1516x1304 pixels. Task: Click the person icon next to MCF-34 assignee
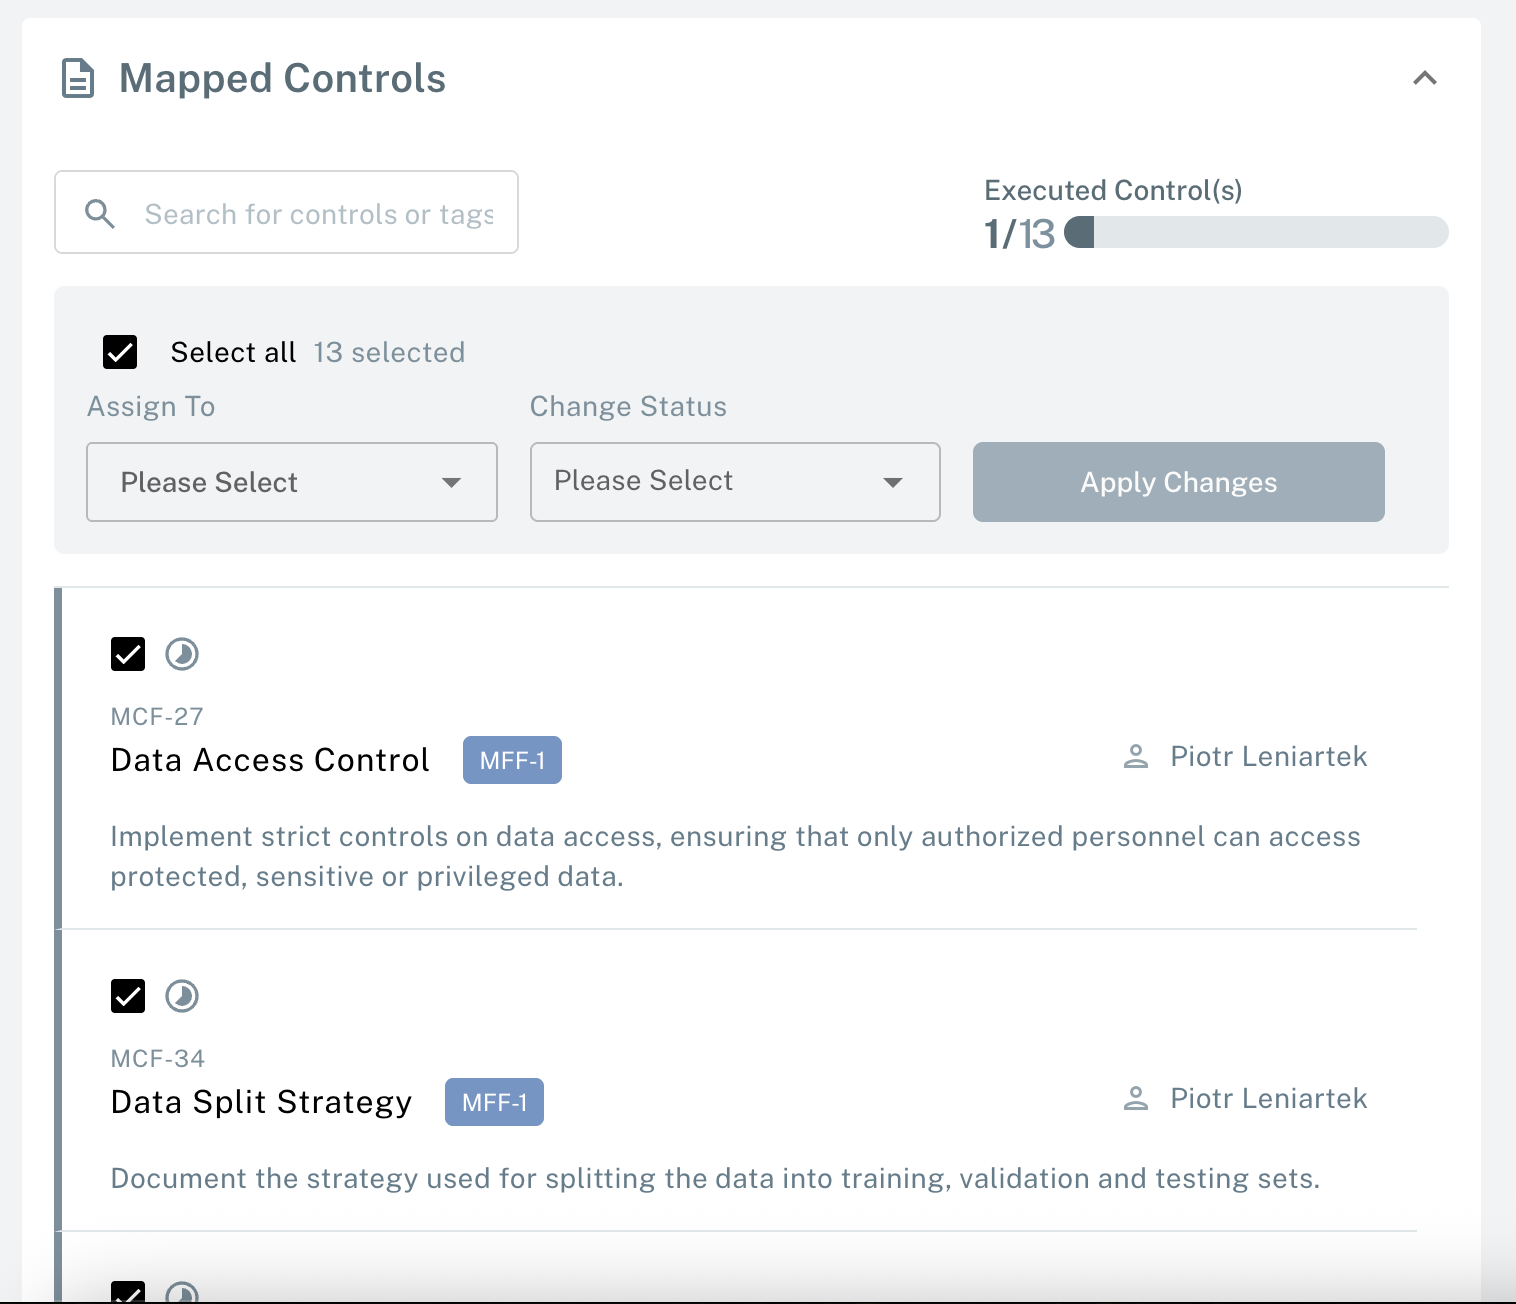point(1135,1098)
